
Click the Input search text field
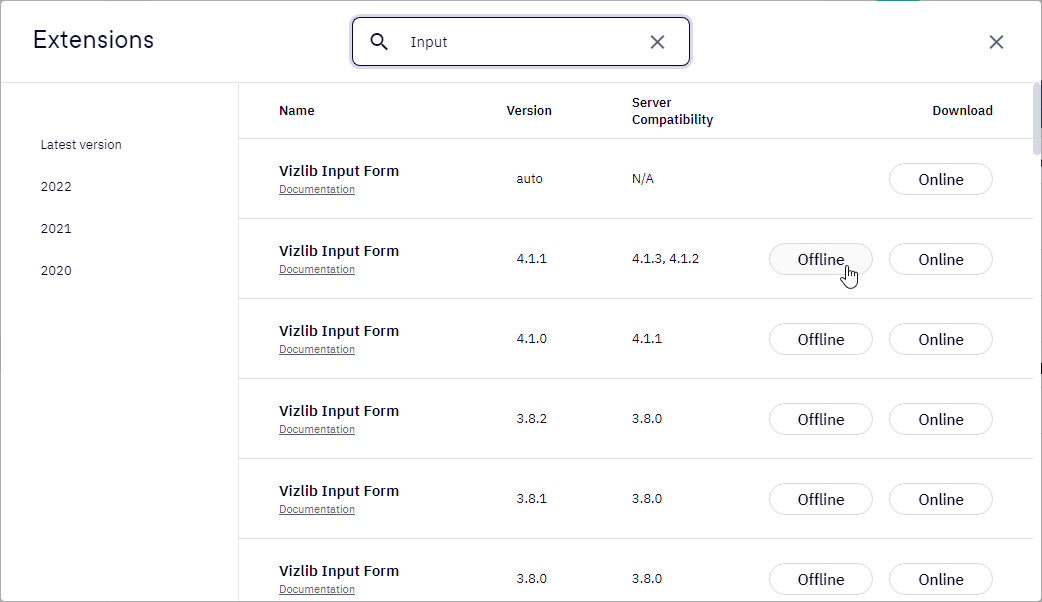pyautogui.click(x=521, y=42)
